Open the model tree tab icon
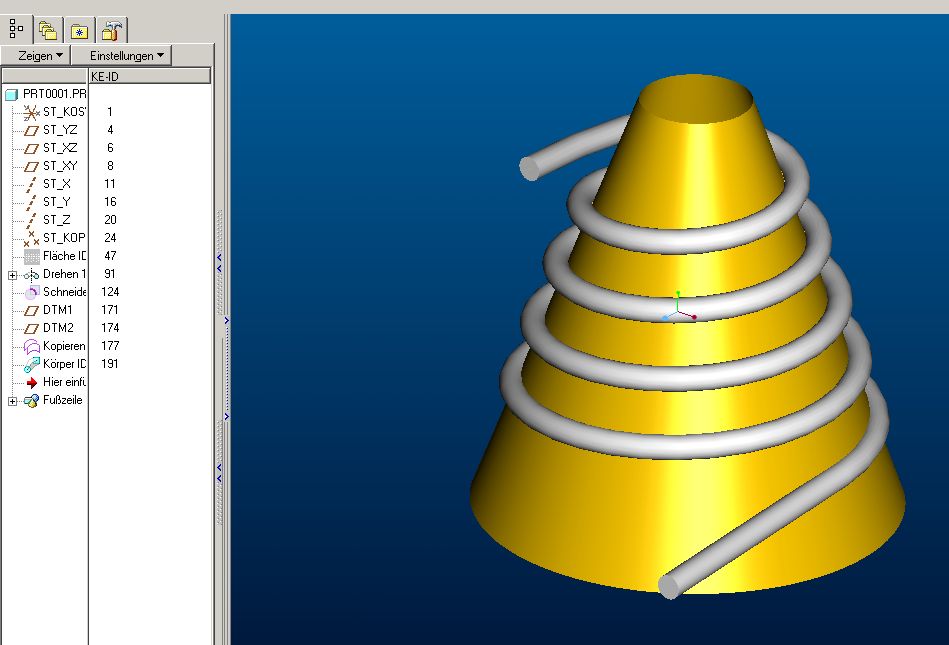 tap(16, 28)
